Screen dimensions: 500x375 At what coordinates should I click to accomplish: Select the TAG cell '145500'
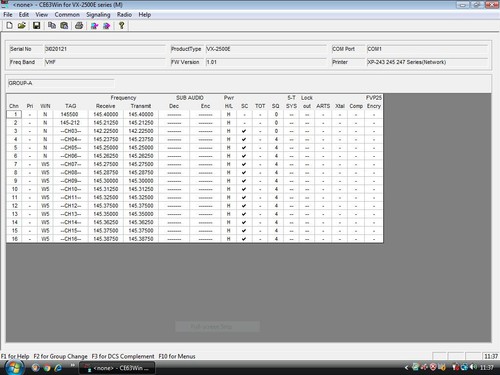(71, 114)
